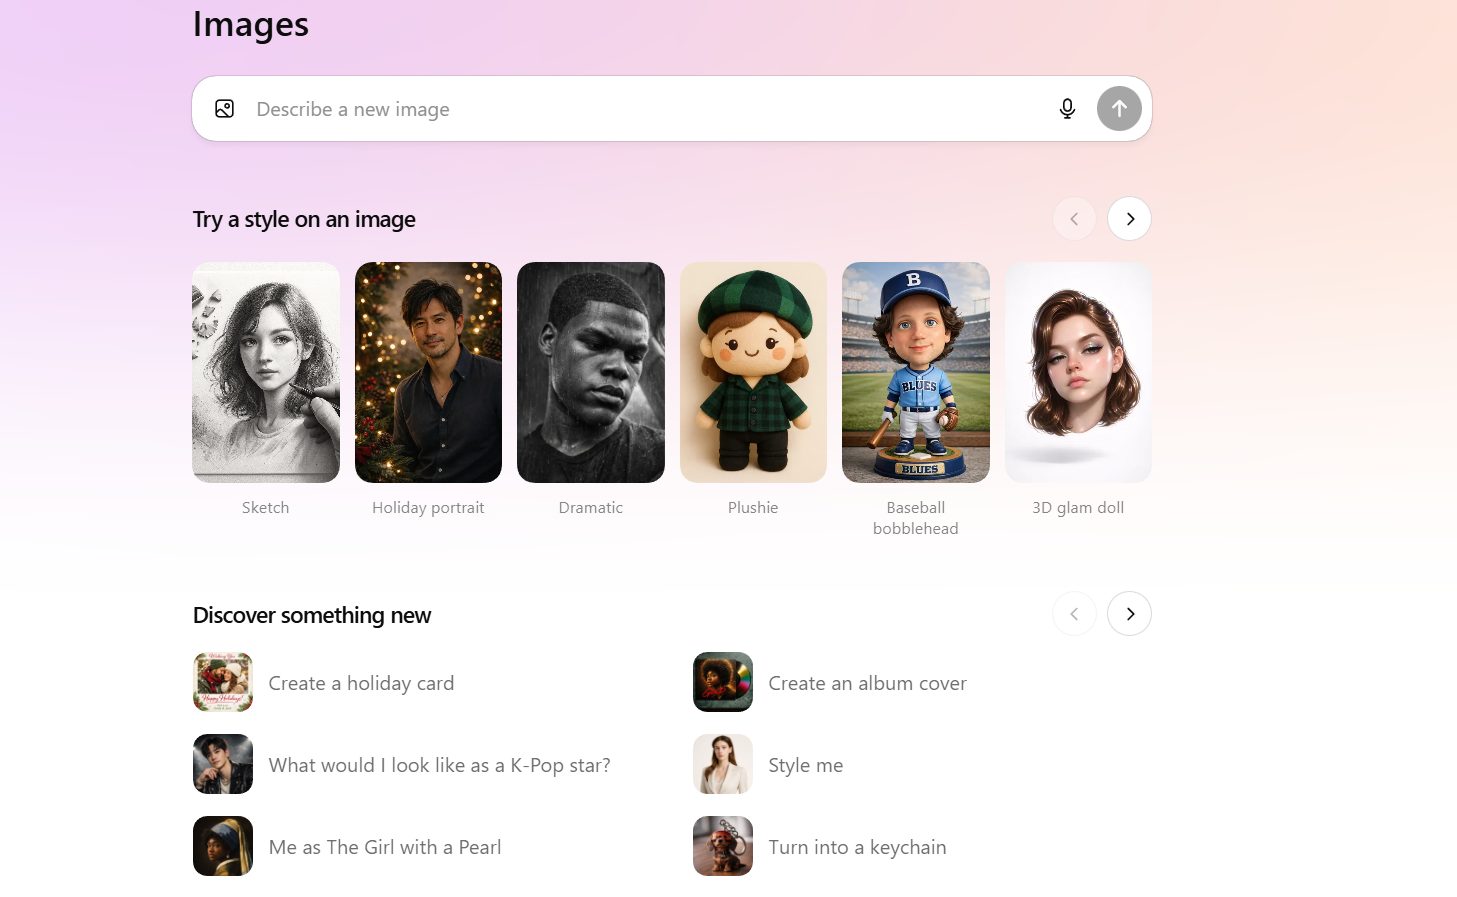
Task: Pick the Dramatic black-and-white style
Action: tap(590, 372)
